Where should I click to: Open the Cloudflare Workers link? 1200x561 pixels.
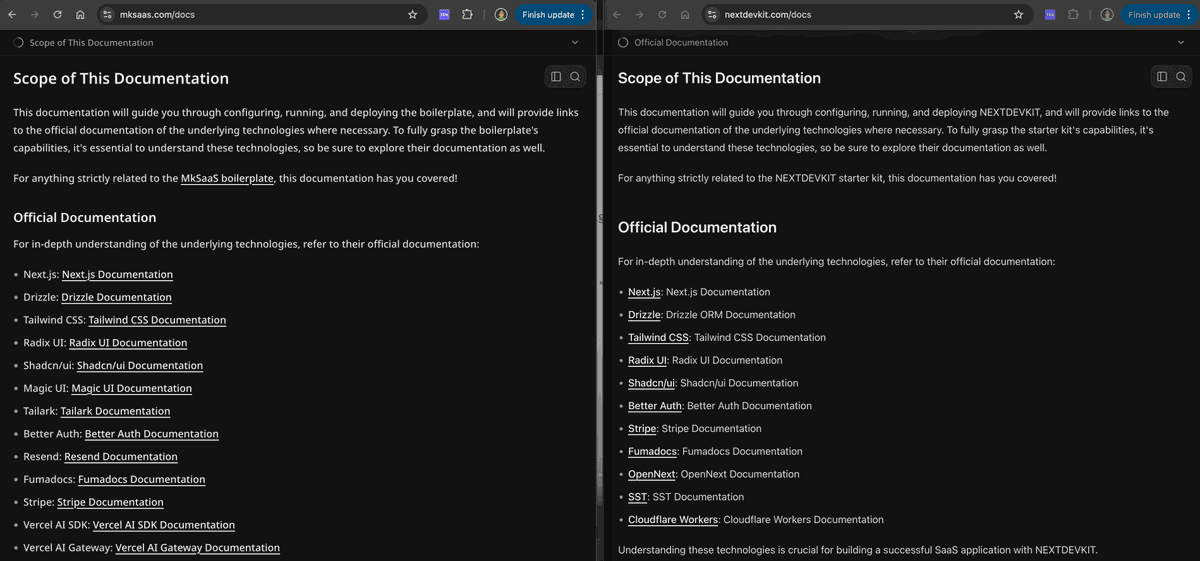(x=673, y=520)
